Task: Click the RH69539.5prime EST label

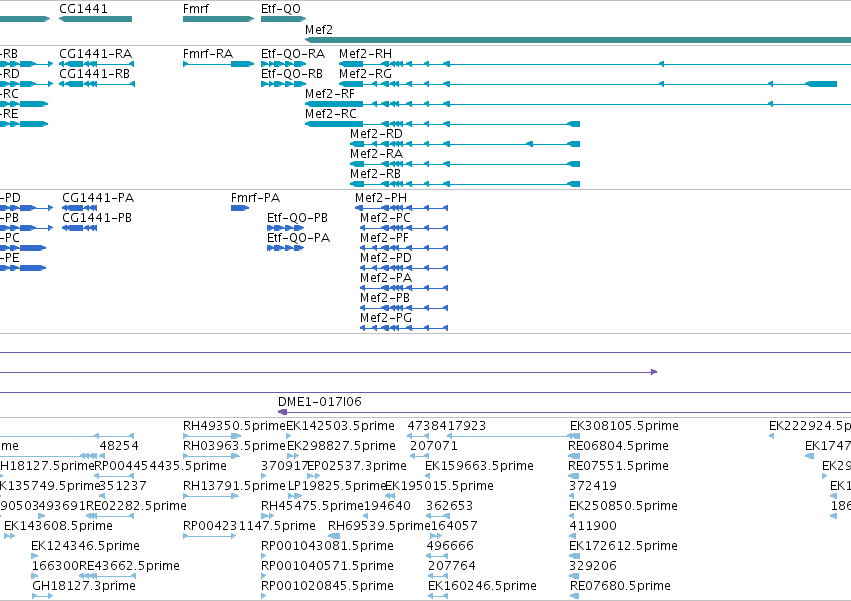Action: [379, 527]
